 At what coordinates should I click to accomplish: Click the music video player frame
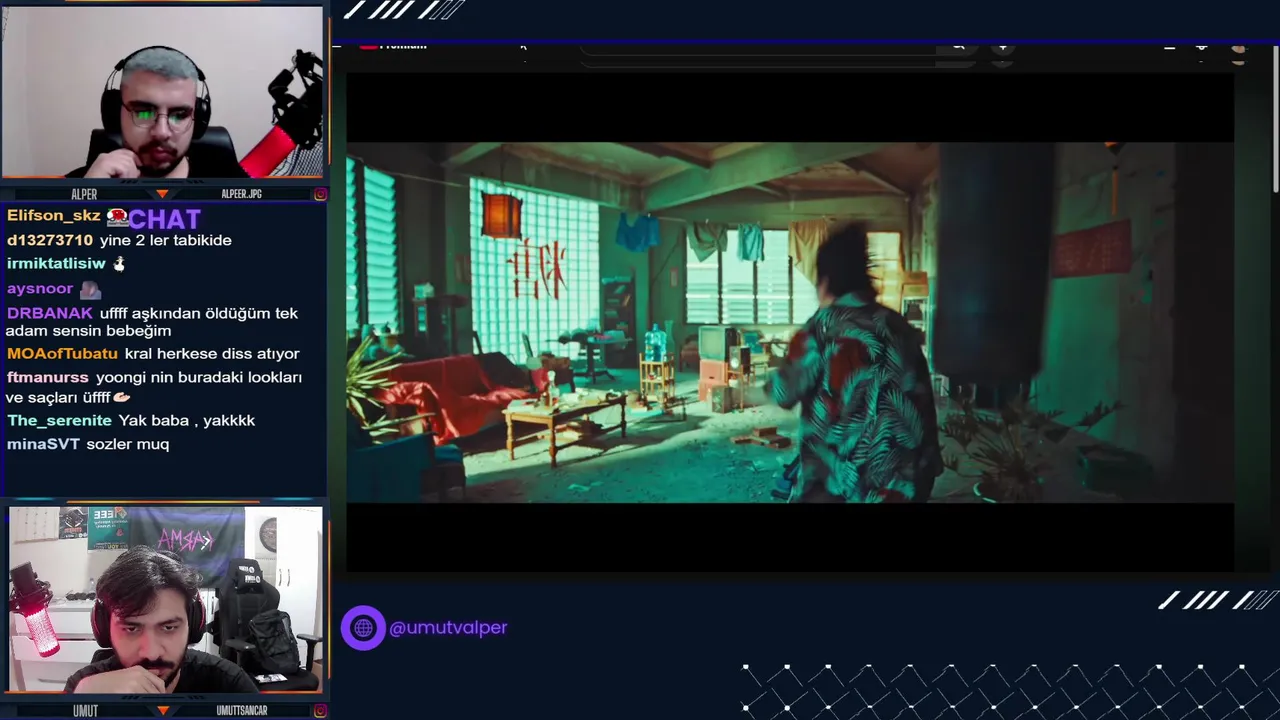(790, 322)
